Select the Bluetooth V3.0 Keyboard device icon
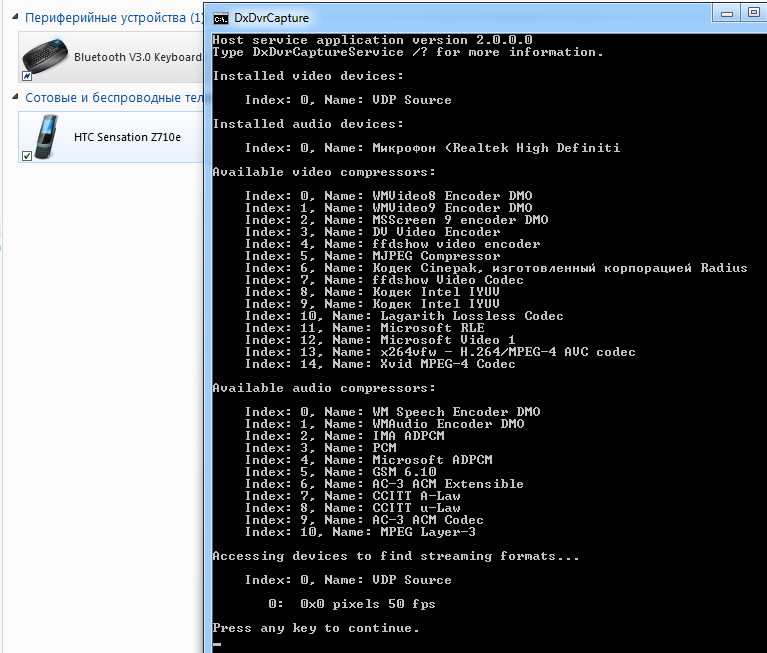The width and height of the screenshot is (767, 653). (x=45, y=58)
